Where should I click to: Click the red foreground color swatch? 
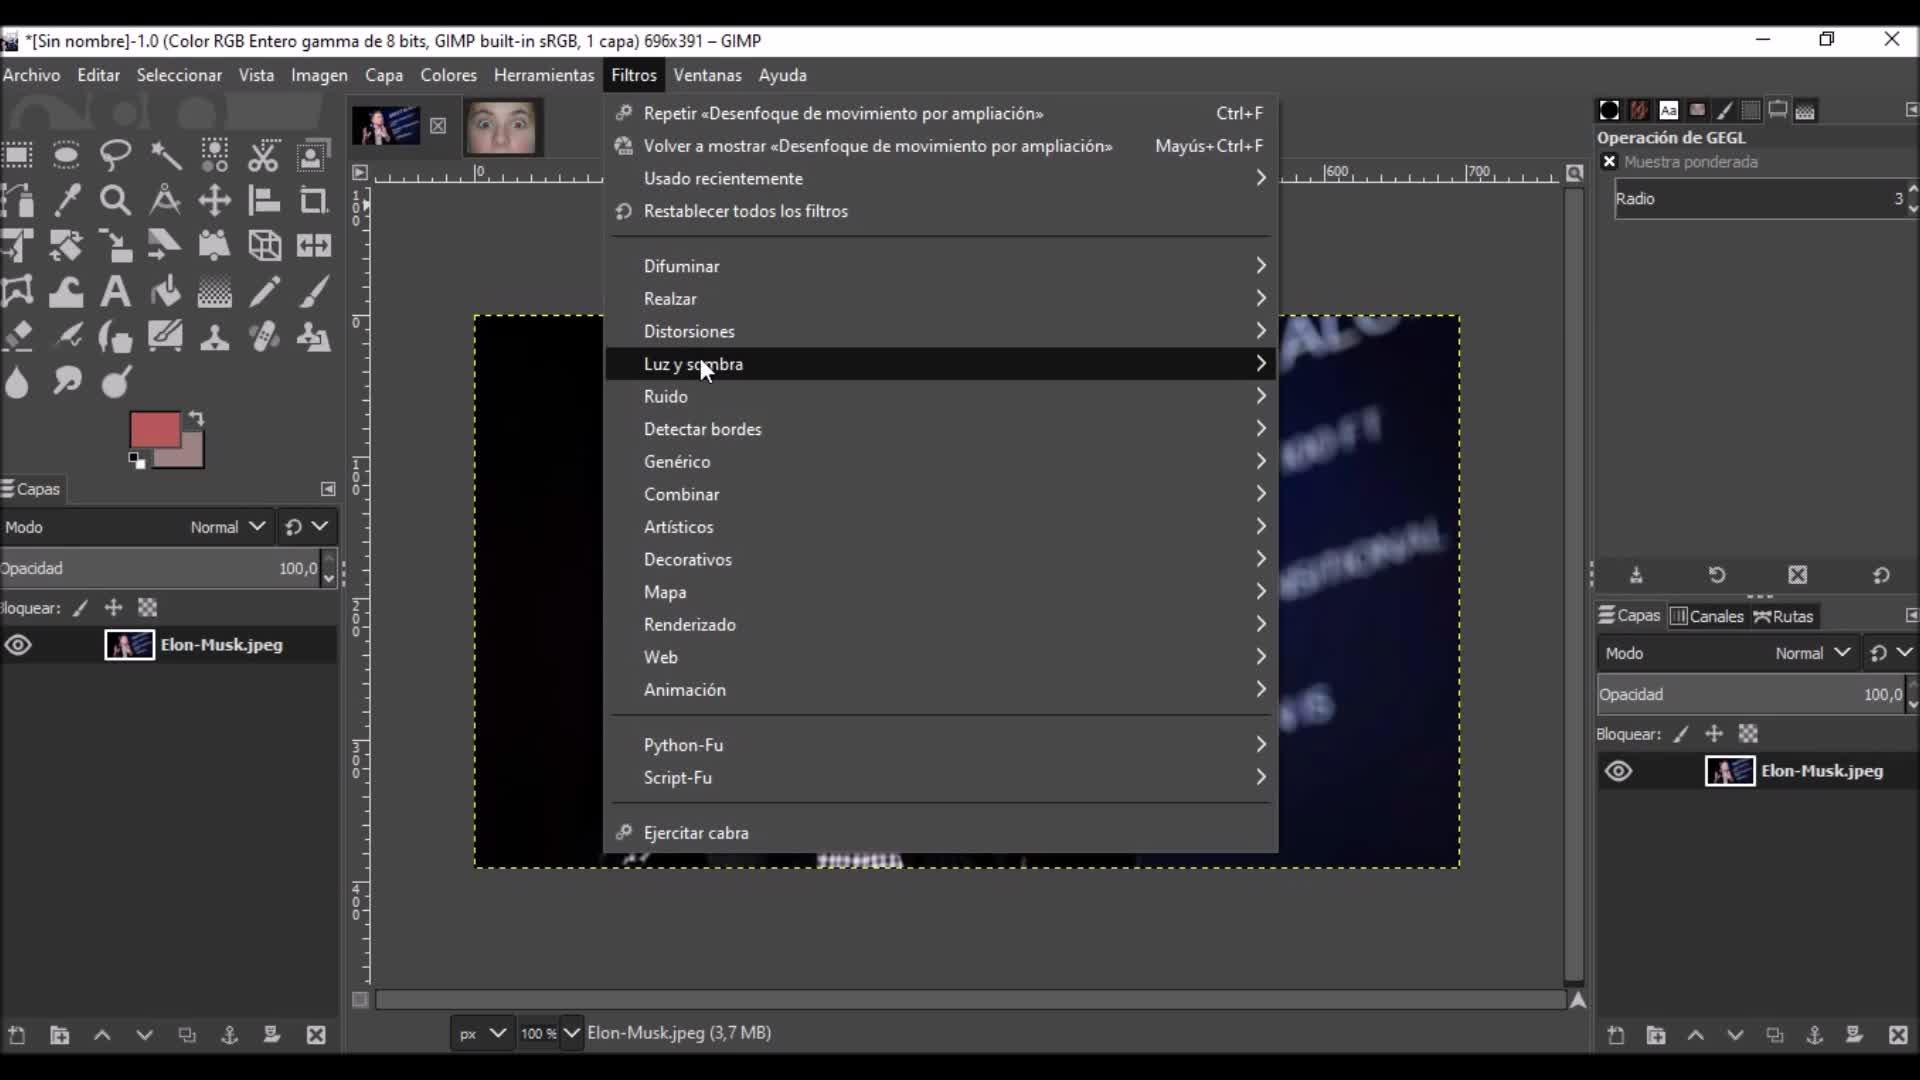coord(154,430)
